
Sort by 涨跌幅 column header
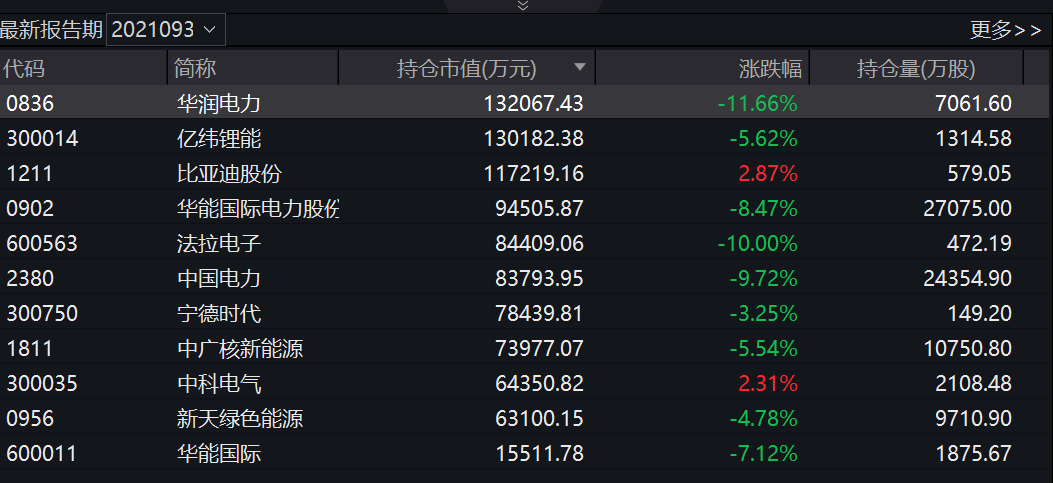click(702, 68)
